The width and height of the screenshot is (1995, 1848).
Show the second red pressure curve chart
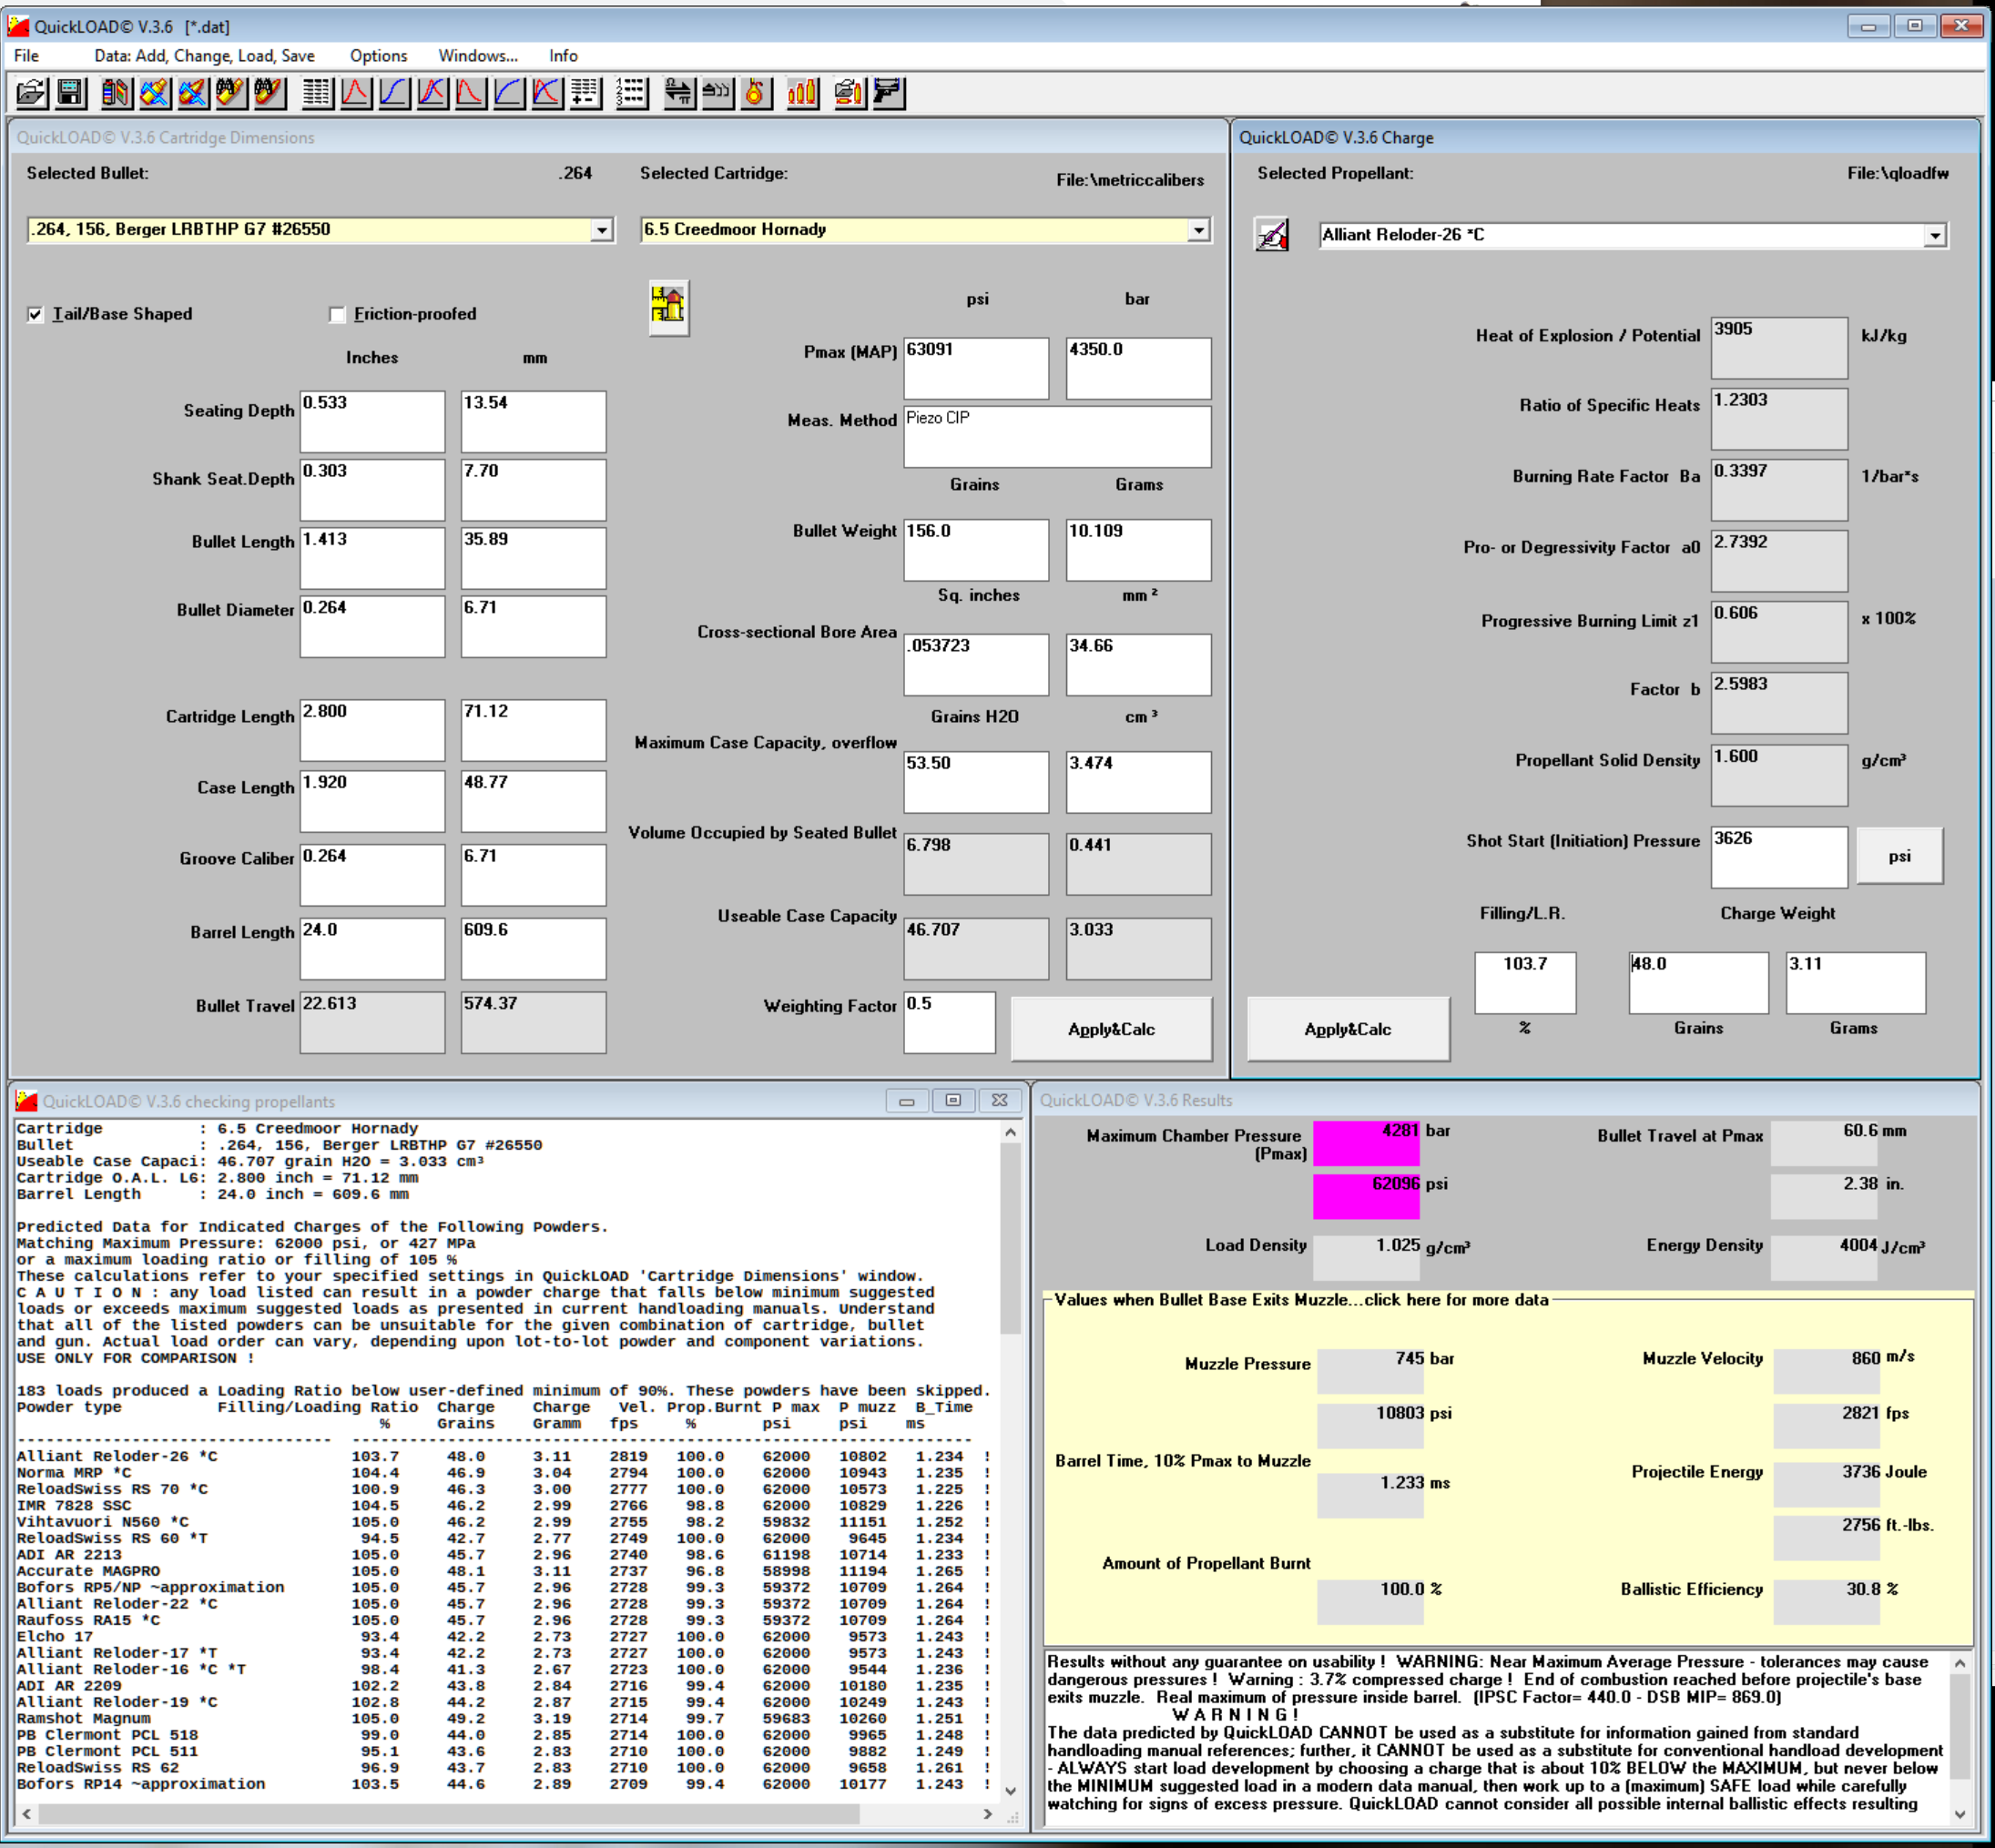[470, 93]
